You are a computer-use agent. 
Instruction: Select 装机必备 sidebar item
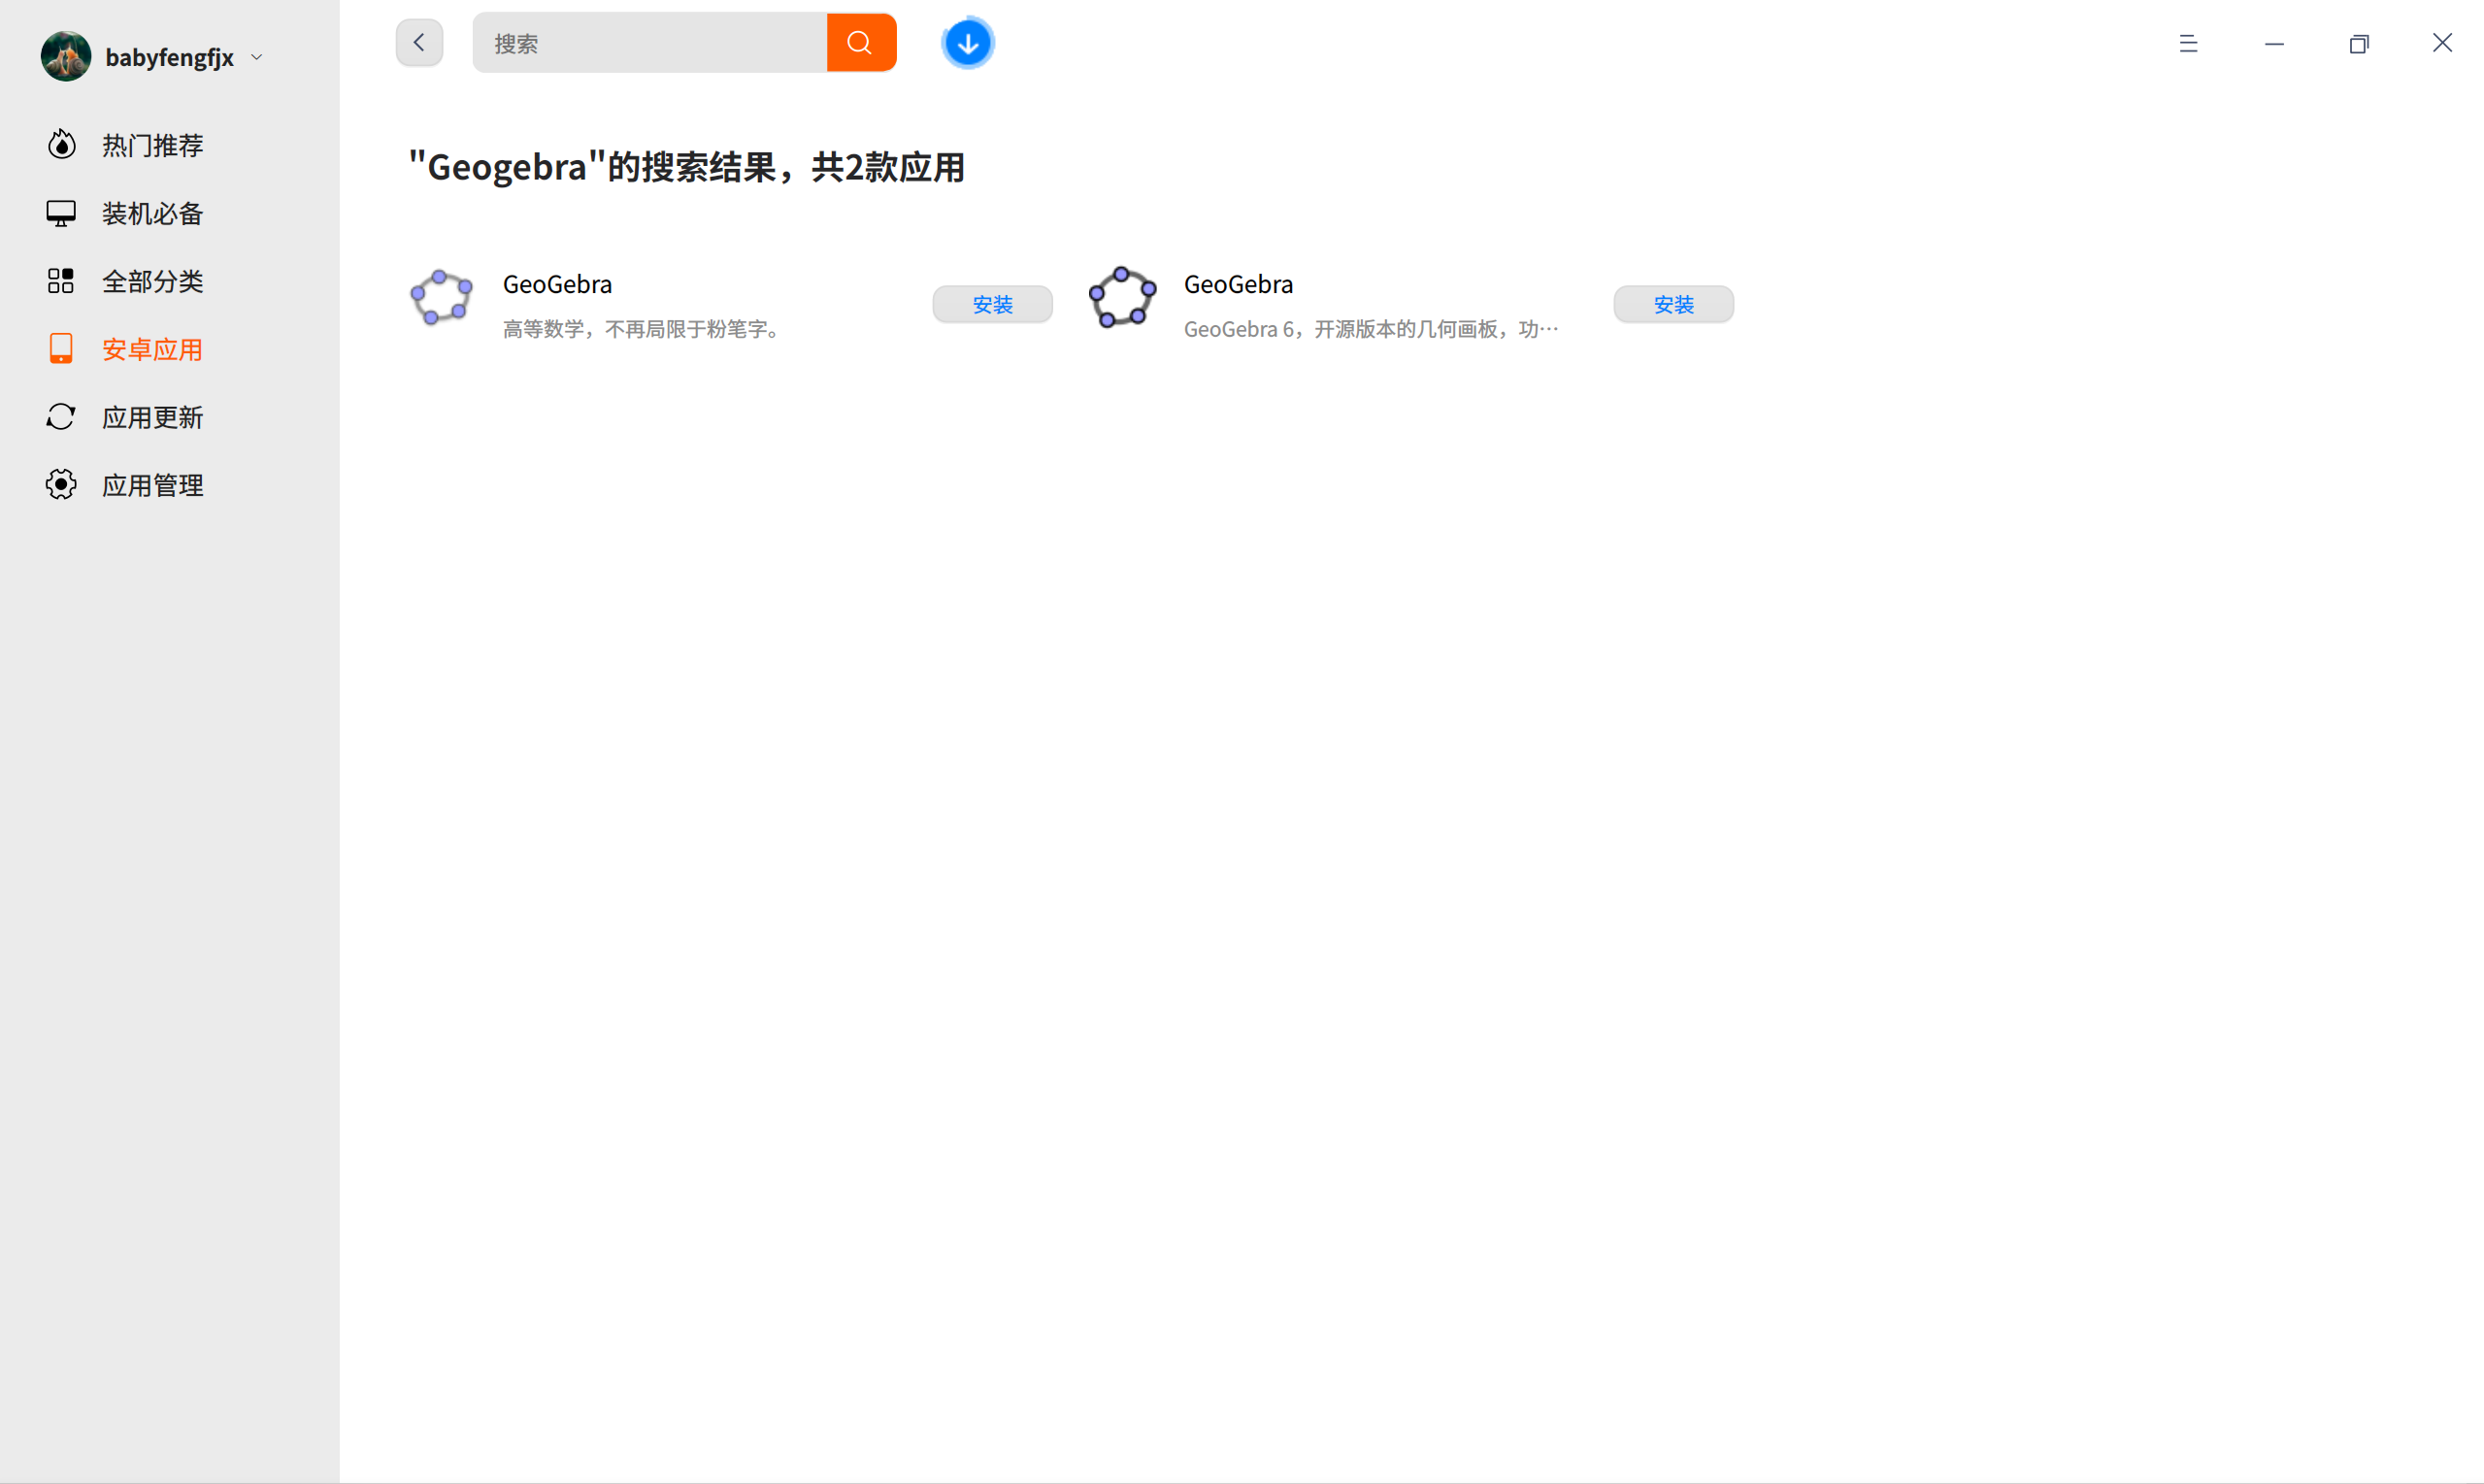(152, 214)
